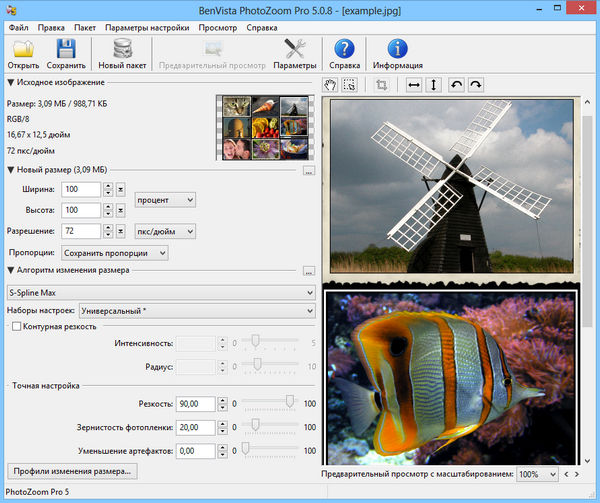Screen dimensions: 600x503
Task: Click the Информация (Info) toolbar icon
Action: [x=397, y=50]
